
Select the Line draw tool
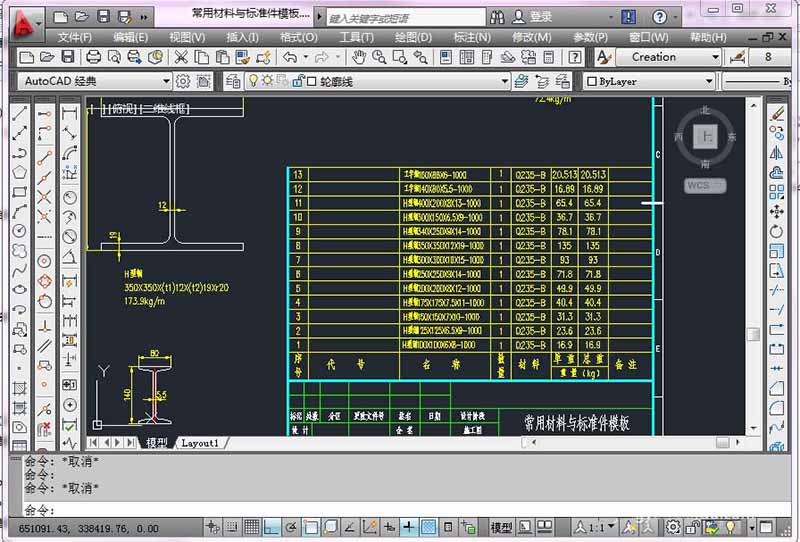click(x=19, y=113)
